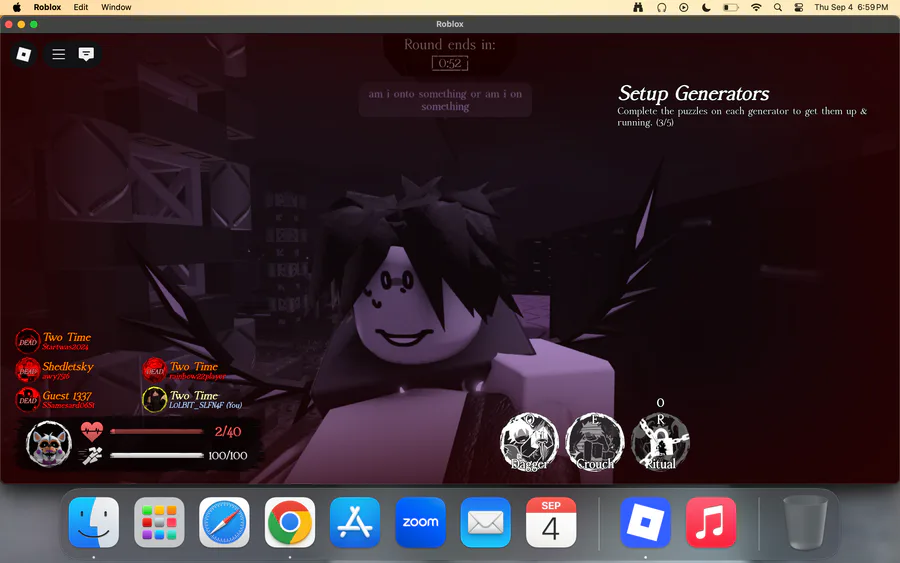Open Finder from the Dock
The image size is (900, 563).
tap(94, 522)
